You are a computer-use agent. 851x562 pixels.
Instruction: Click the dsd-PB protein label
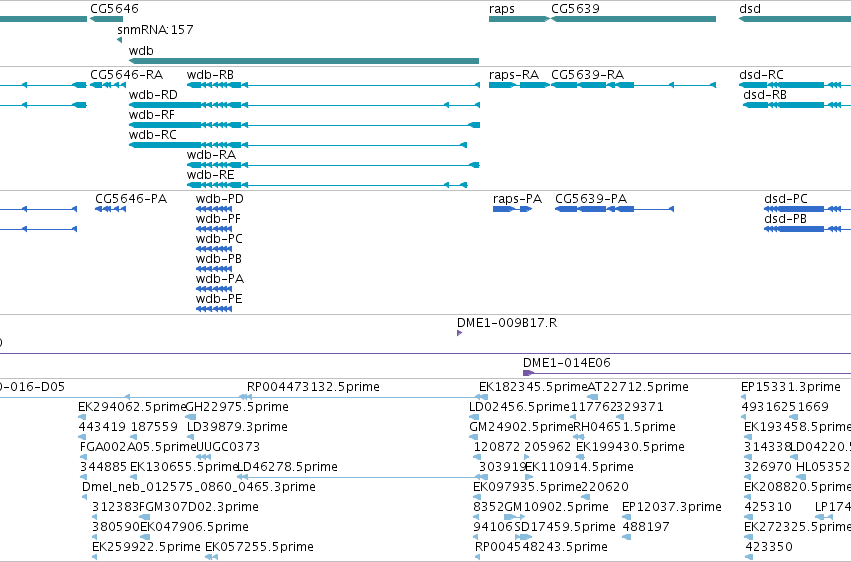point(785,219)
